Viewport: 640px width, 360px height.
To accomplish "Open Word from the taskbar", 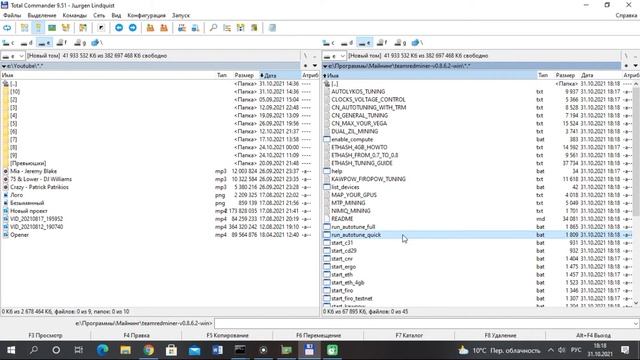I will tap(218, 350).
